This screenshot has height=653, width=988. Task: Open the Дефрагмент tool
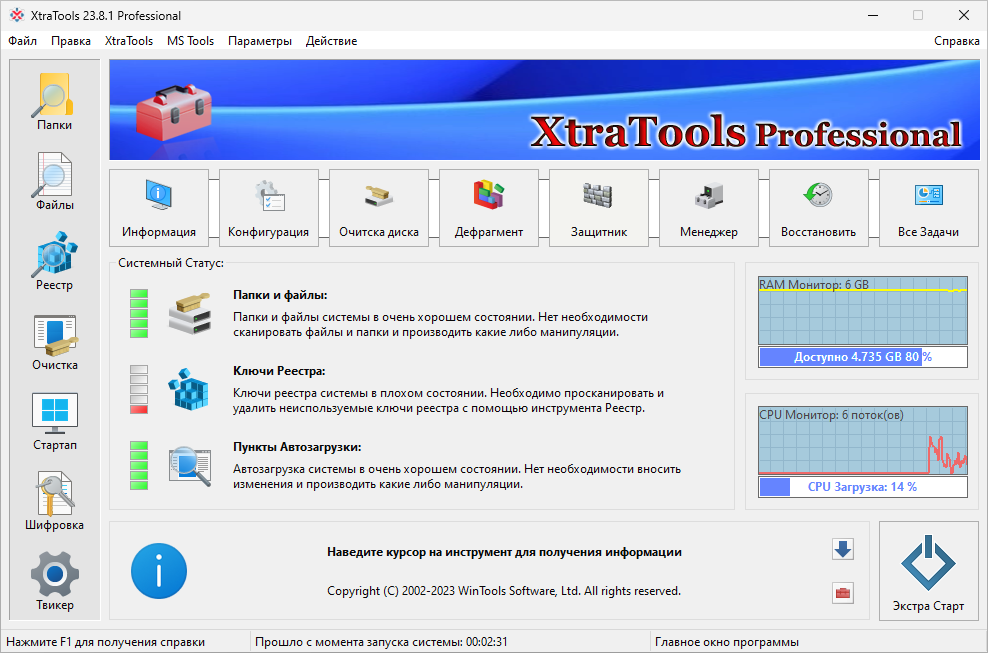coord(488,207)
